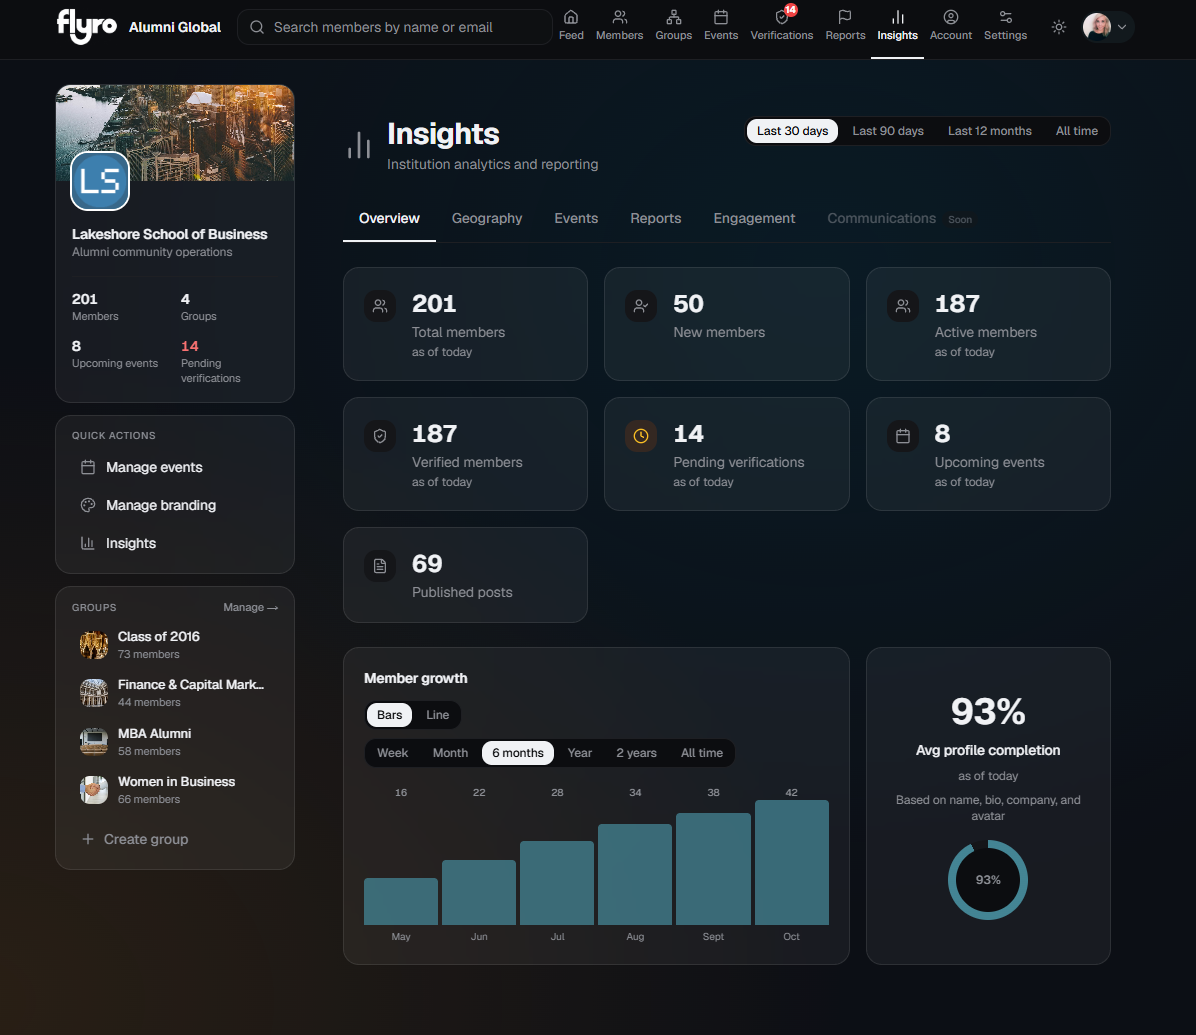Set growth chart to All time

click(x=702, y=753)
